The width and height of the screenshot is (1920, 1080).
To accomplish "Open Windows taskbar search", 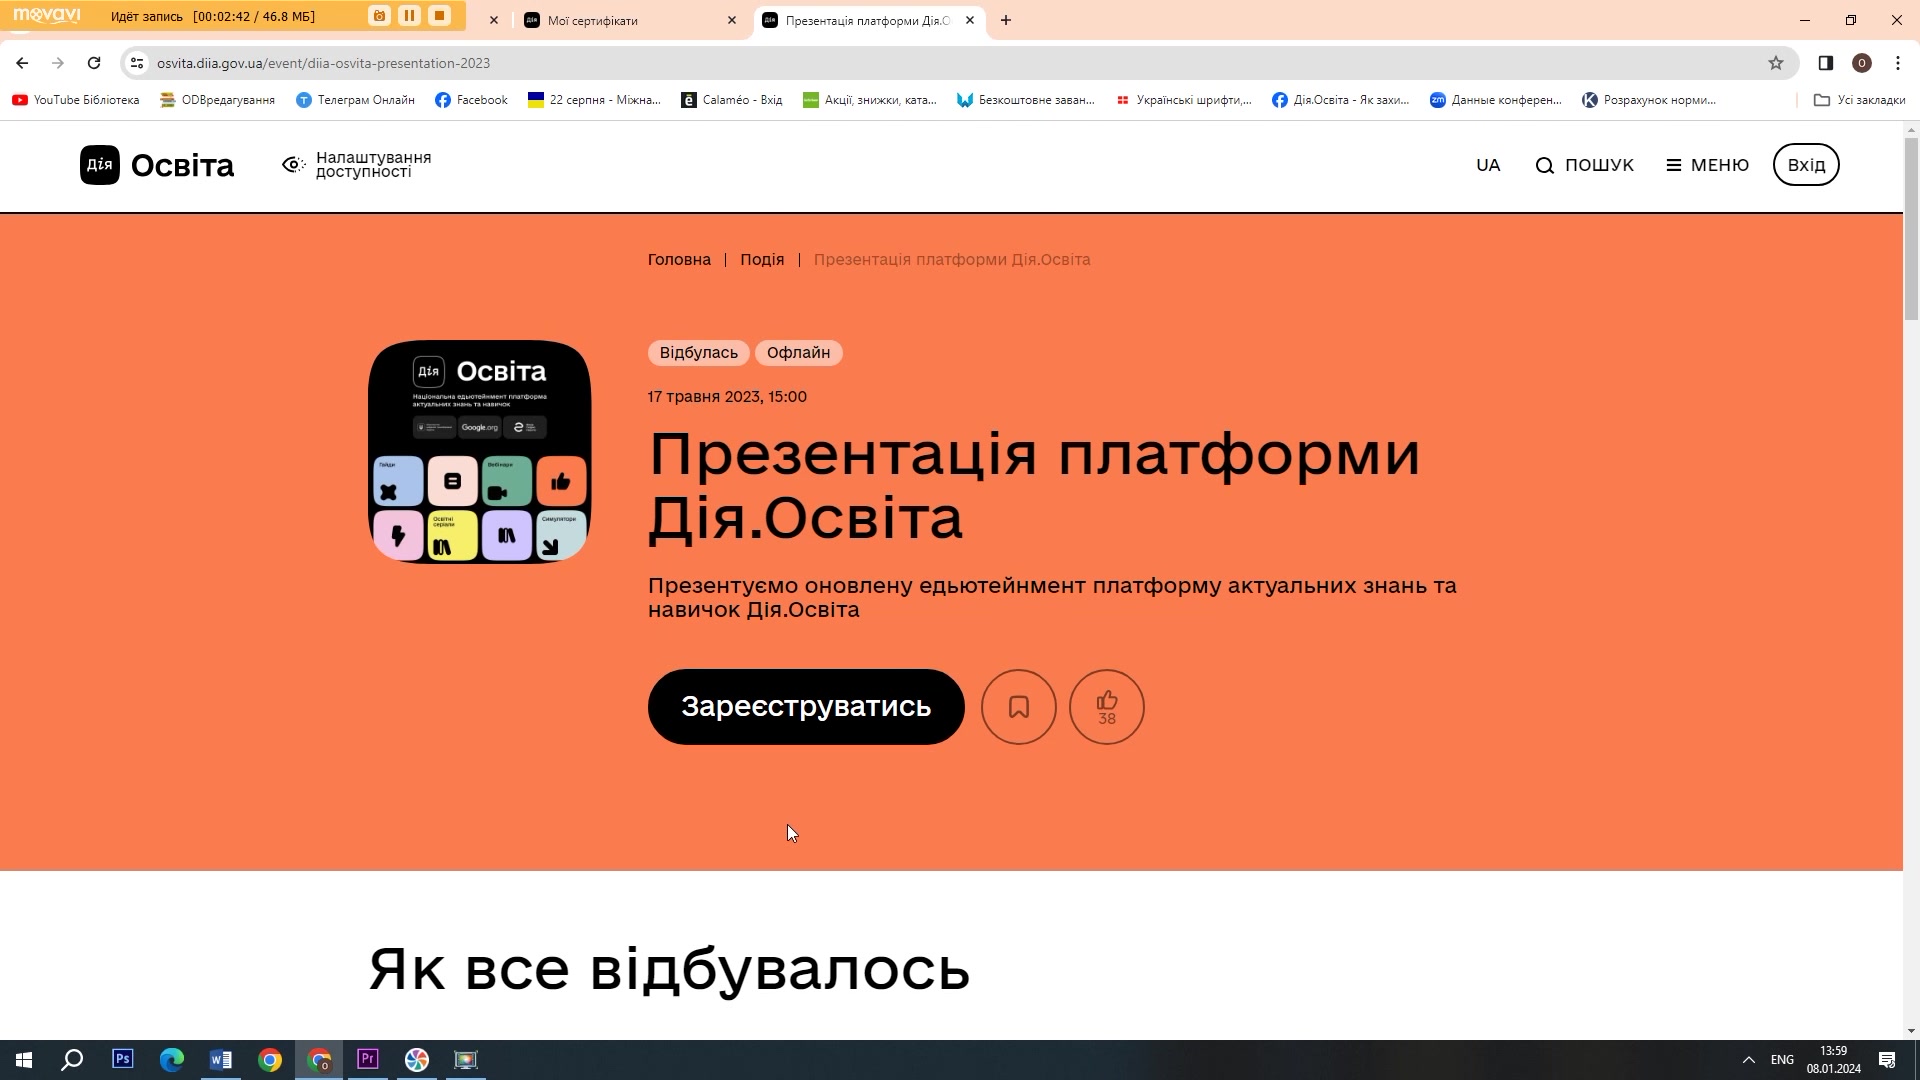I will (x=72, y=1060).
